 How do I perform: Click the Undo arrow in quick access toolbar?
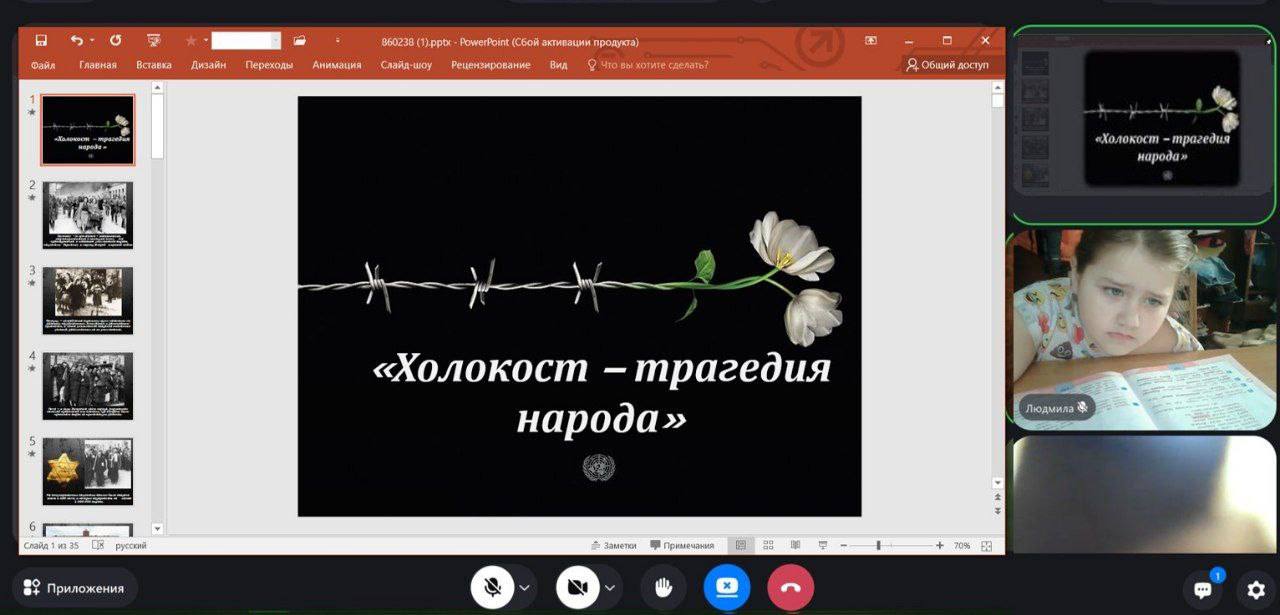coord(77,41)
